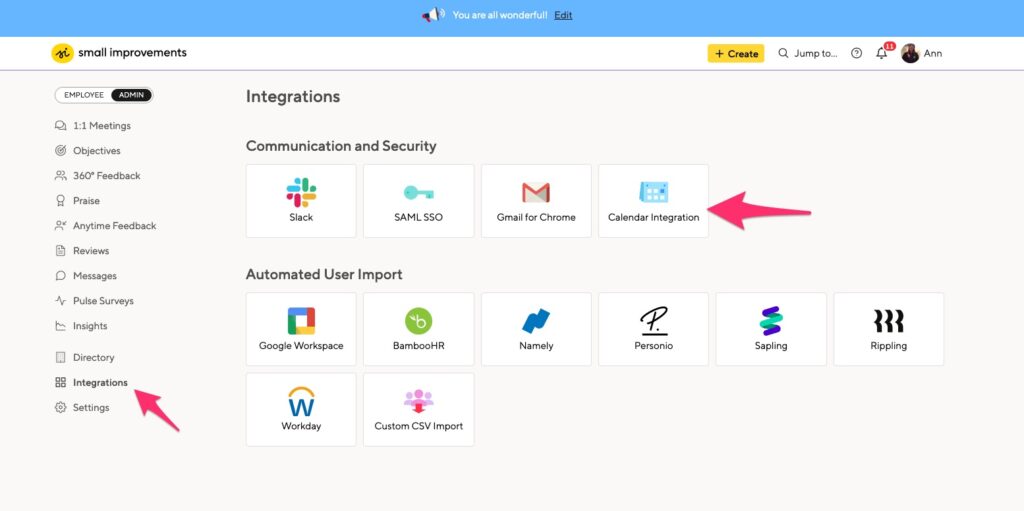Viewport: 1024px width, 511px height.
Task: Open the Rippling integration
Action: [889, 329]
